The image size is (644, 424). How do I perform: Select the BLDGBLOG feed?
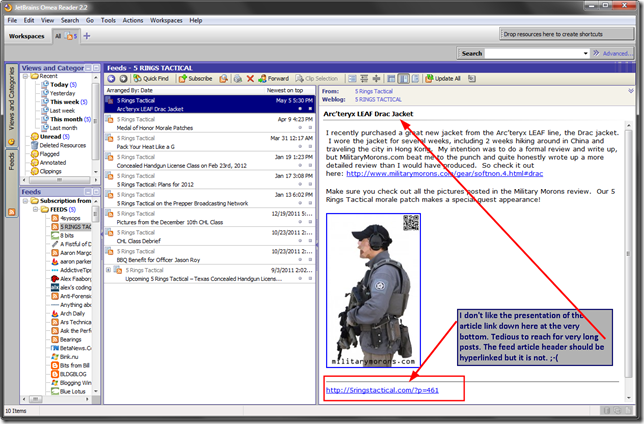(x=69, y=374)
